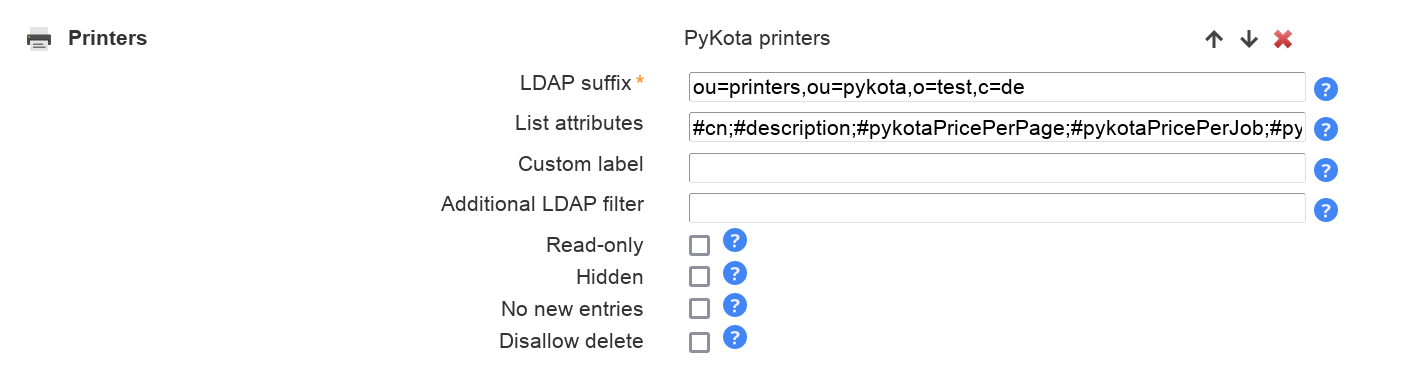Show help for No new entries
Image resolution: width=1413 pixels, height=383 pixels.
(x=735, y=305)
